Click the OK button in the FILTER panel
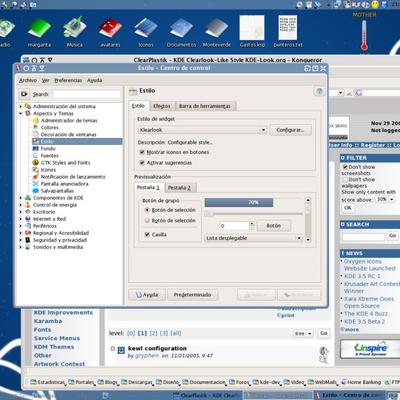 pyautogui.click(x=348, y=208)
